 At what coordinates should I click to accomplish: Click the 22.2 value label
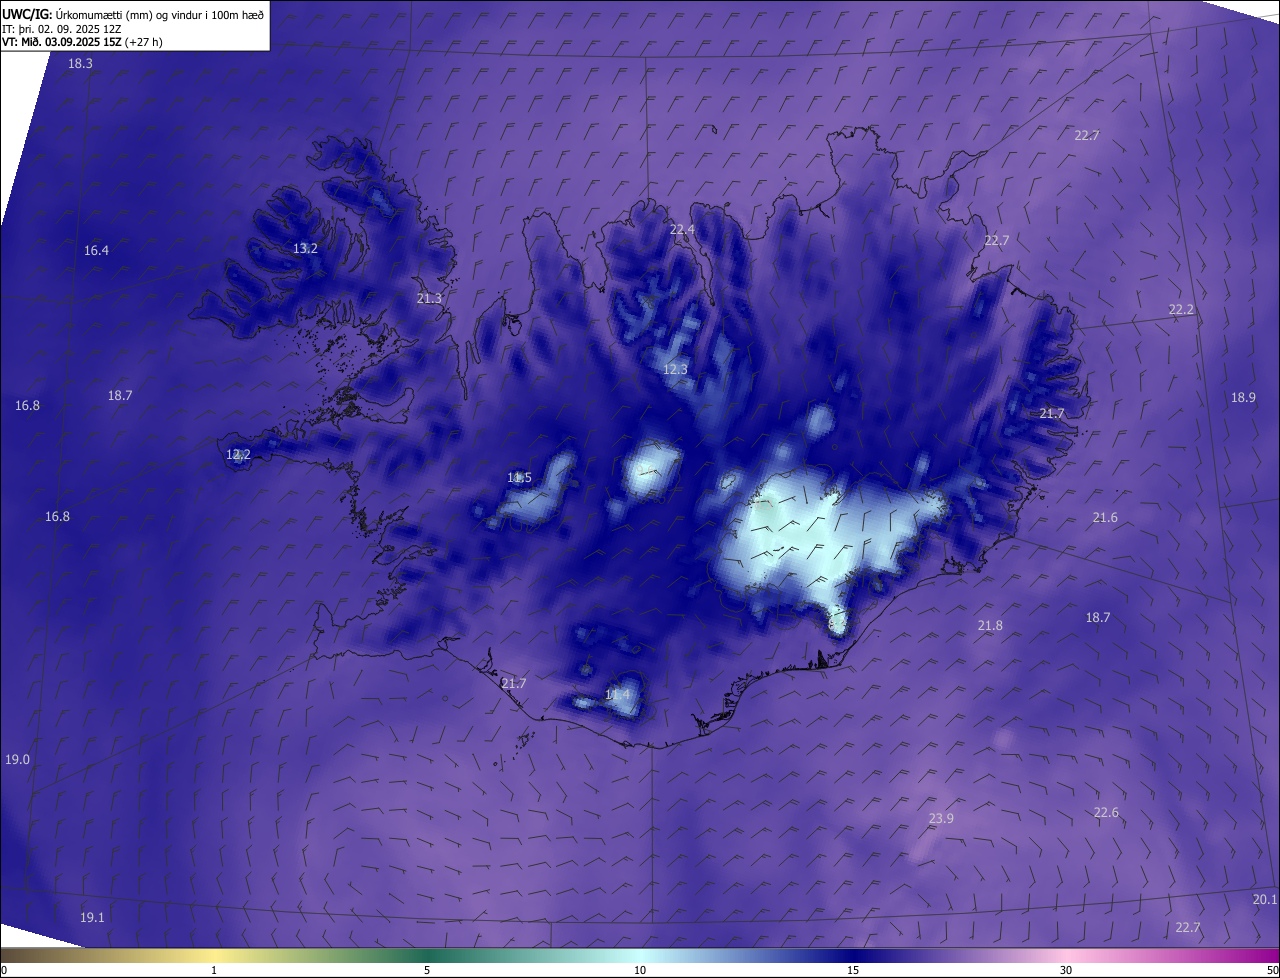(x=1181, y=310)
